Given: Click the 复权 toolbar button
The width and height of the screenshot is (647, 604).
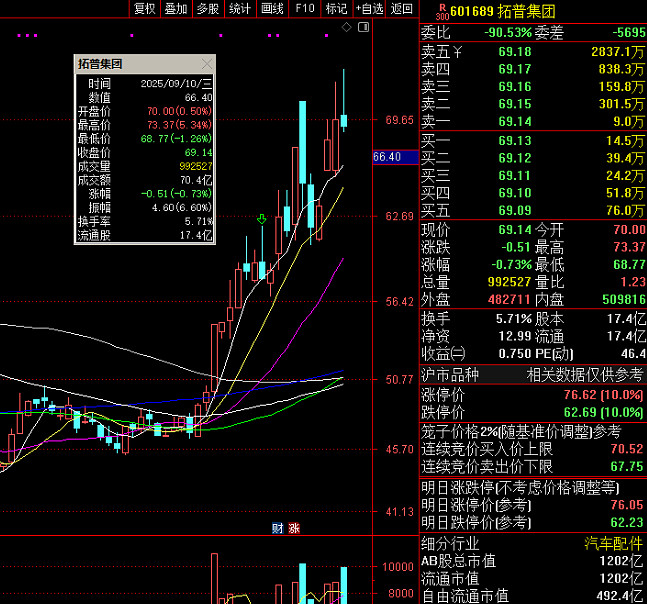Looking at the screenshot, I should (145, 9).
